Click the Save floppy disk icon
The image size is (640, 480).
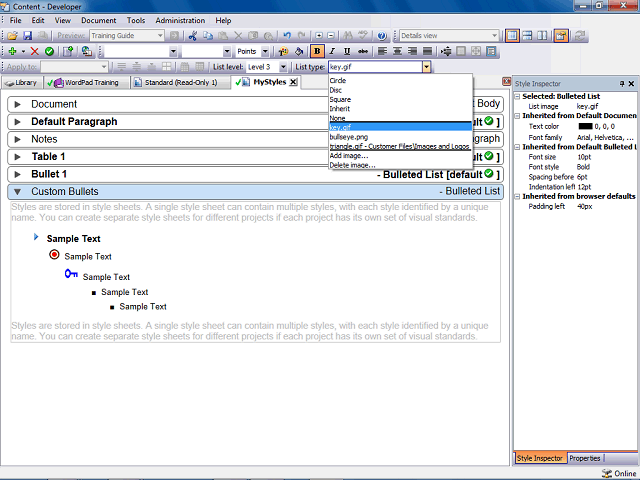click(x=27, y=36)
